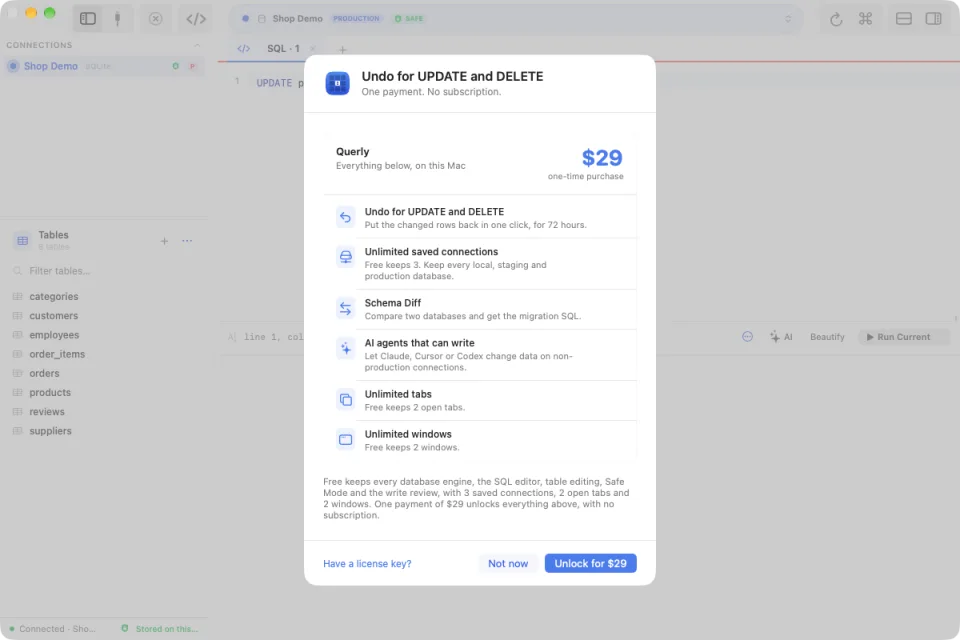Toggle the bottom panel layout icon
960x640 pixels.
click(904, 18)
